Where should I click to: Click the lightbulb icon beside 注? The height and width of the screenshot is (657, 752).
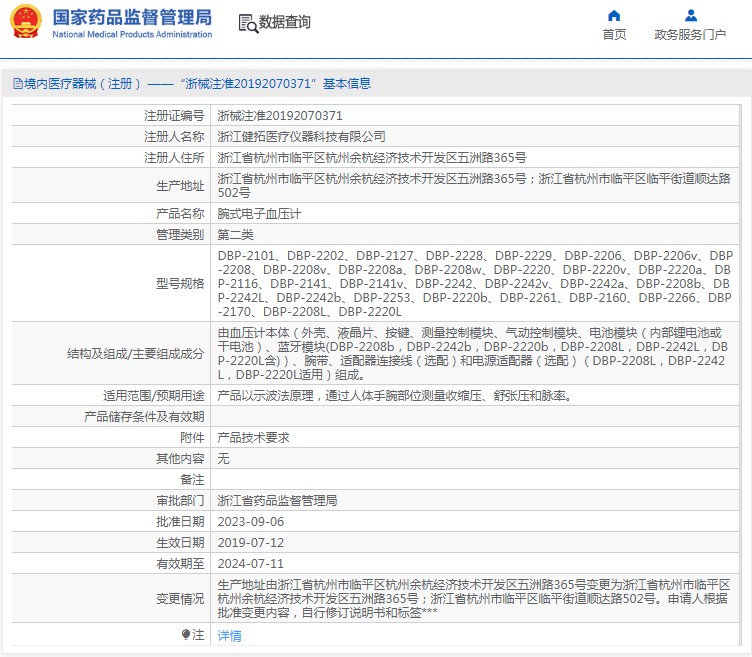pos(186,634)
